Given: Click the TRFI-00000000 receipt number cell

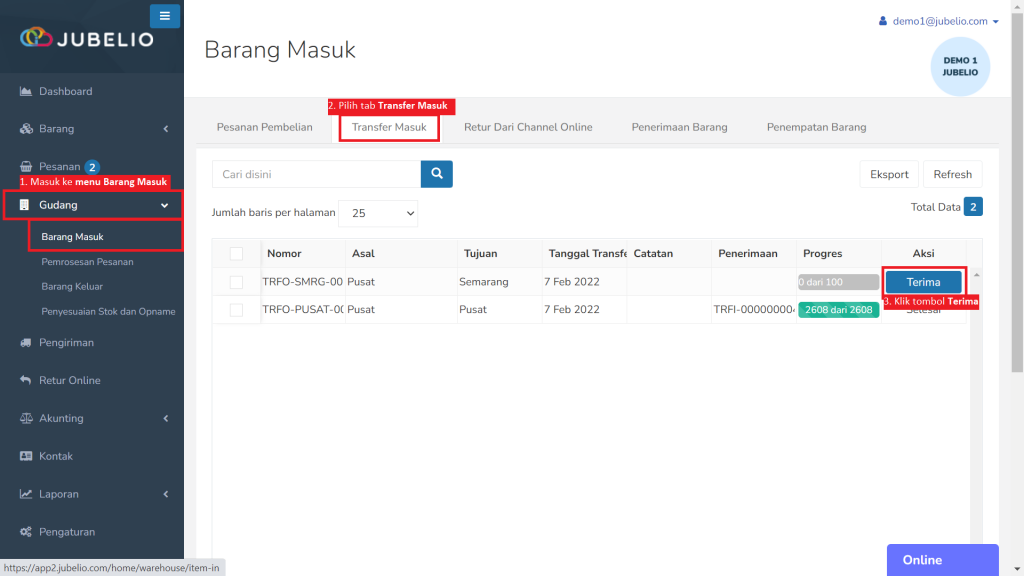Looking at the screenshot, I should 754,310.
